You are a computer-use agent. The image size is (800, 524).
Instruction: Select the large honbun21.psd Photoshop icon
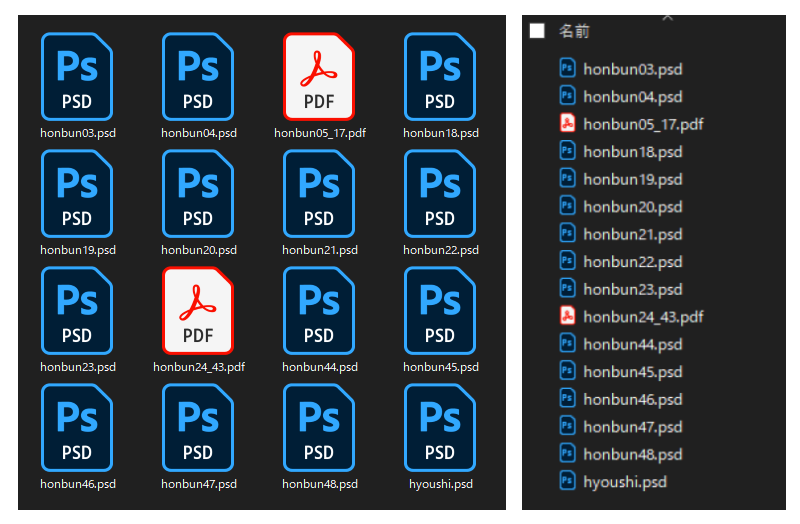(319, 194)
